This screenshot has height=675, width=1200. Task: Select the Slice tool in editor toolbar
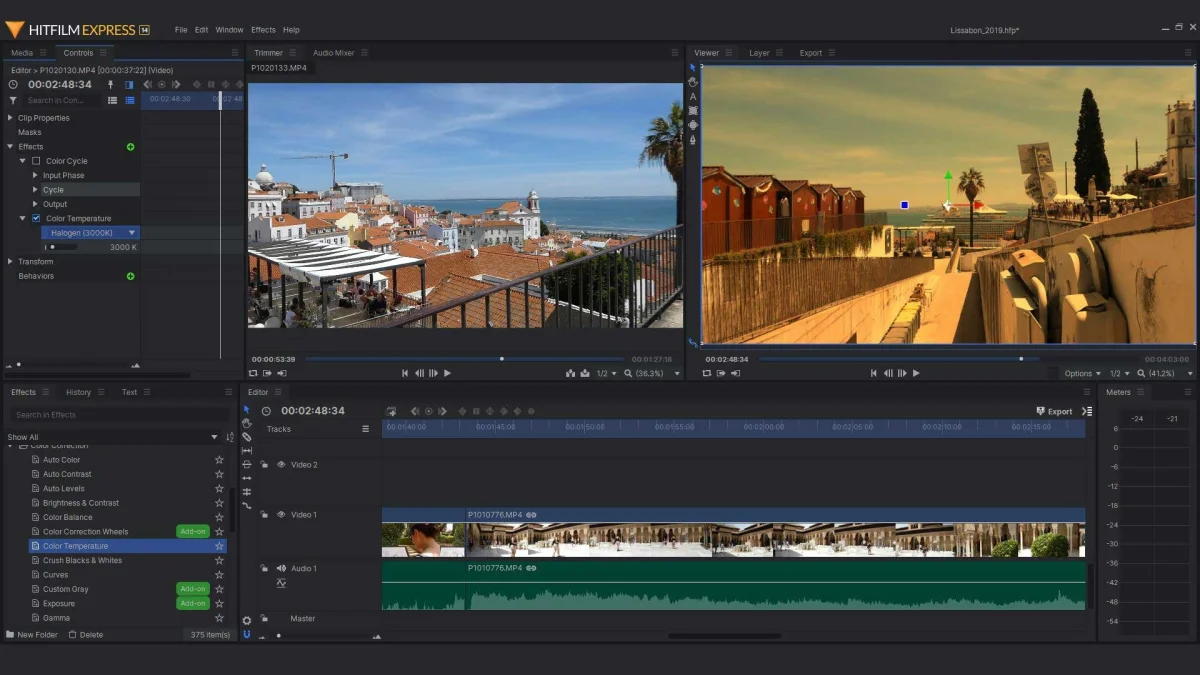coord(247,437)
